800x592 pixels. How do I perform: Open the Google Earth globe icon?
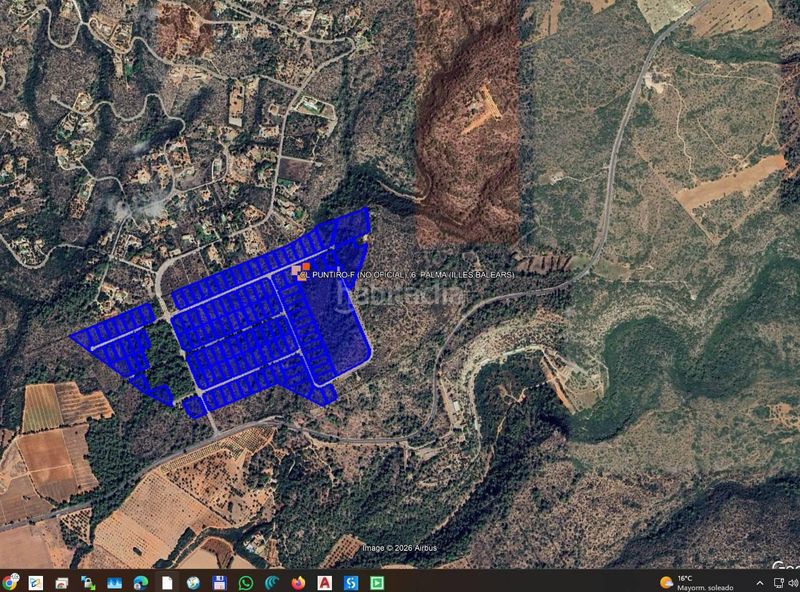(x=193, y=582)
